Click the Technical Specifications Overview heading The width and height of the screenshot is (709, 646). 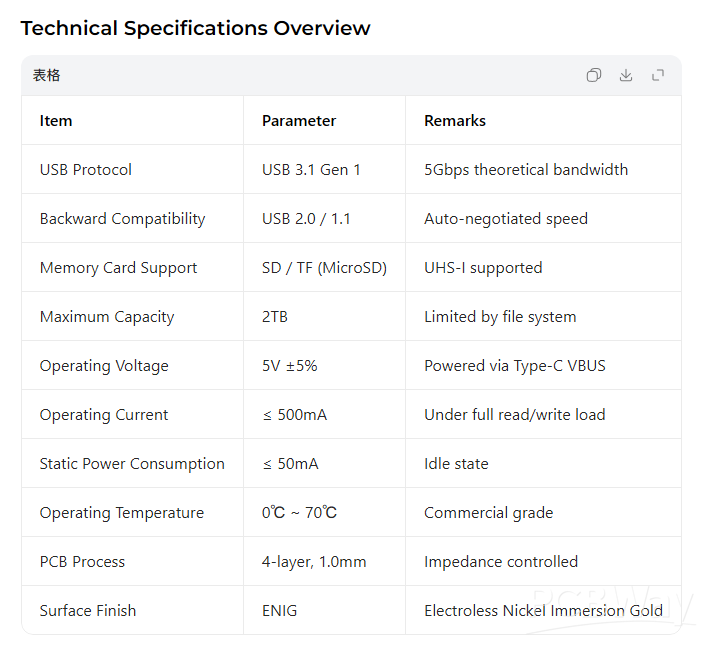point(195,28)
